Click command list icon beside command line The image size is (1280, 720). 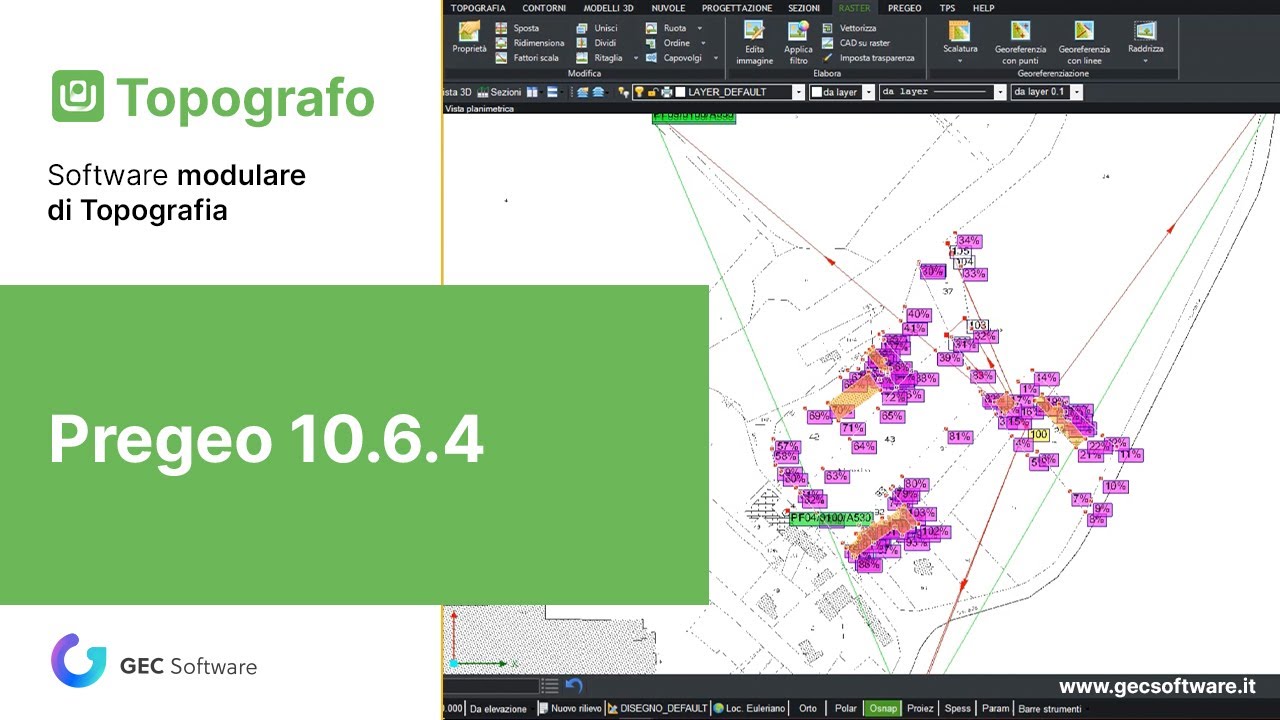point(550,686)
